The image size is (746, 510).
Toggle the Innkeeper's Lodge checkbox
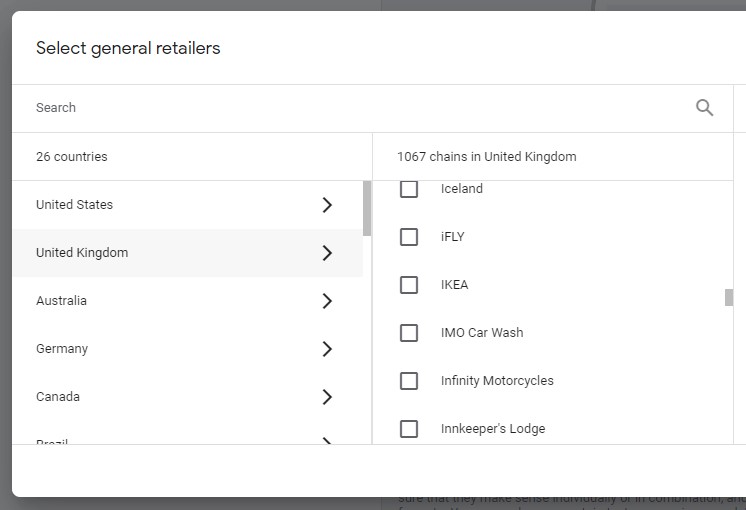(409, 429)
